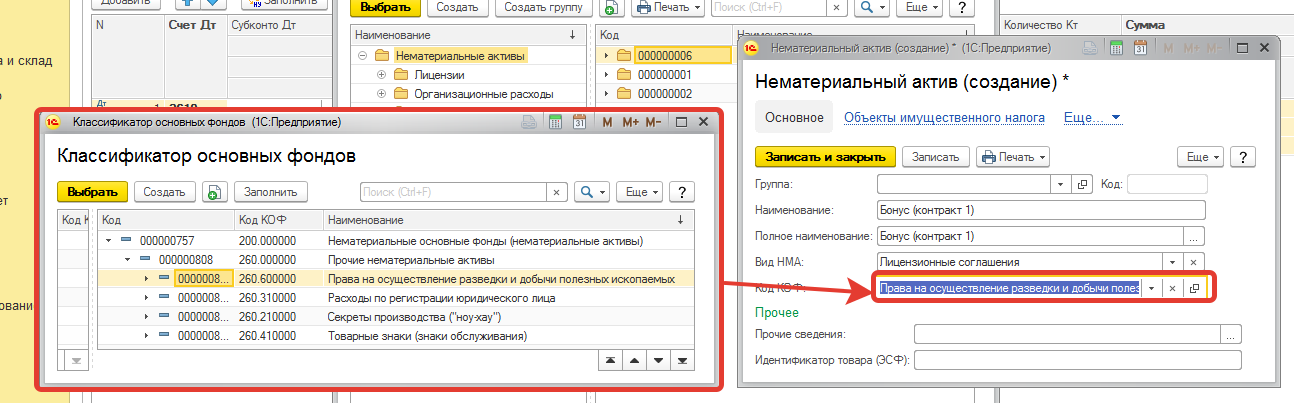Collapse the 000000757 tree row
Screen dimensions: 1294x403
107,241
